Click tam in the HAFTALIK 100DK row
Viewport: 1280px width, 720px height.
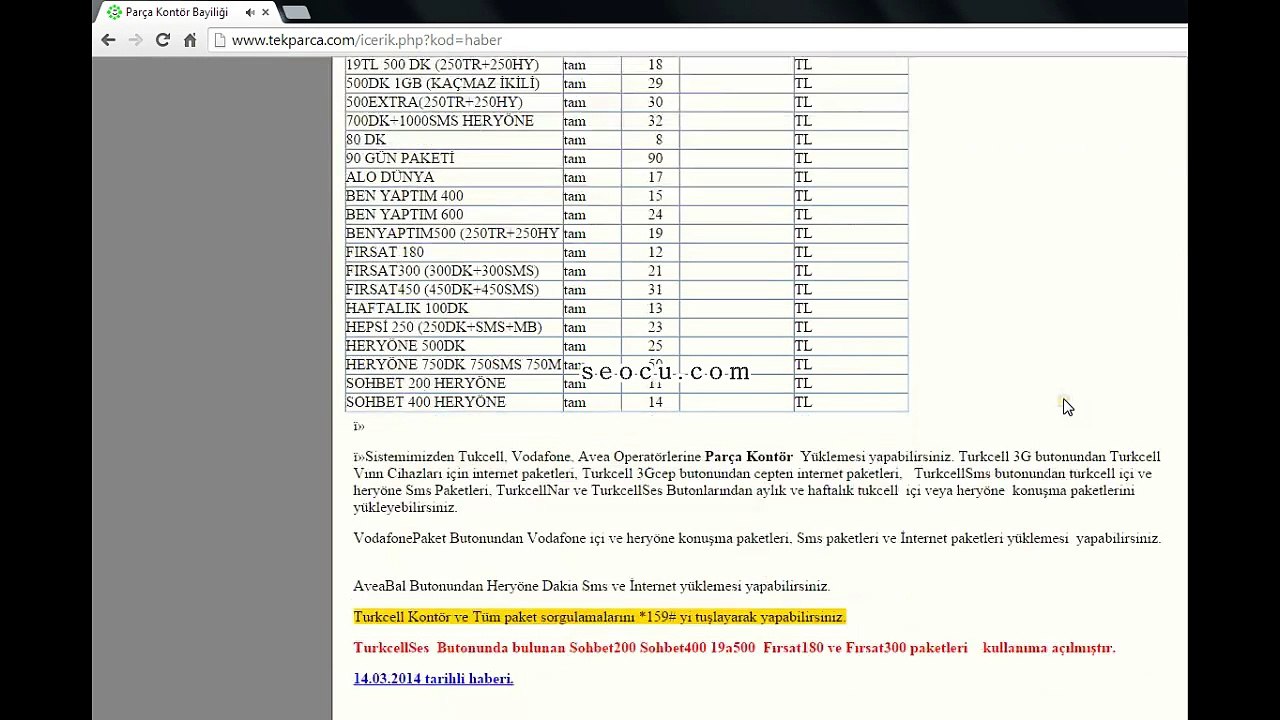pos(574,309)
